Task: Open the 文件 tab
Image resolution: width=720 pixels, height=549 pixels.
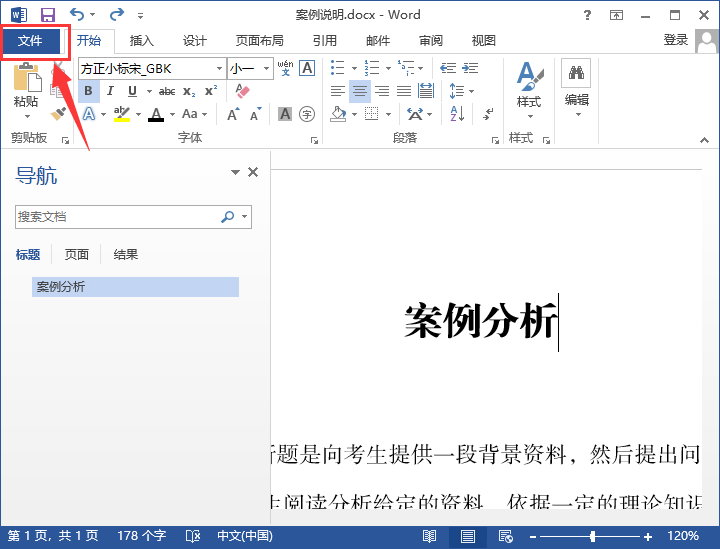Action: [x=30, y=41]
